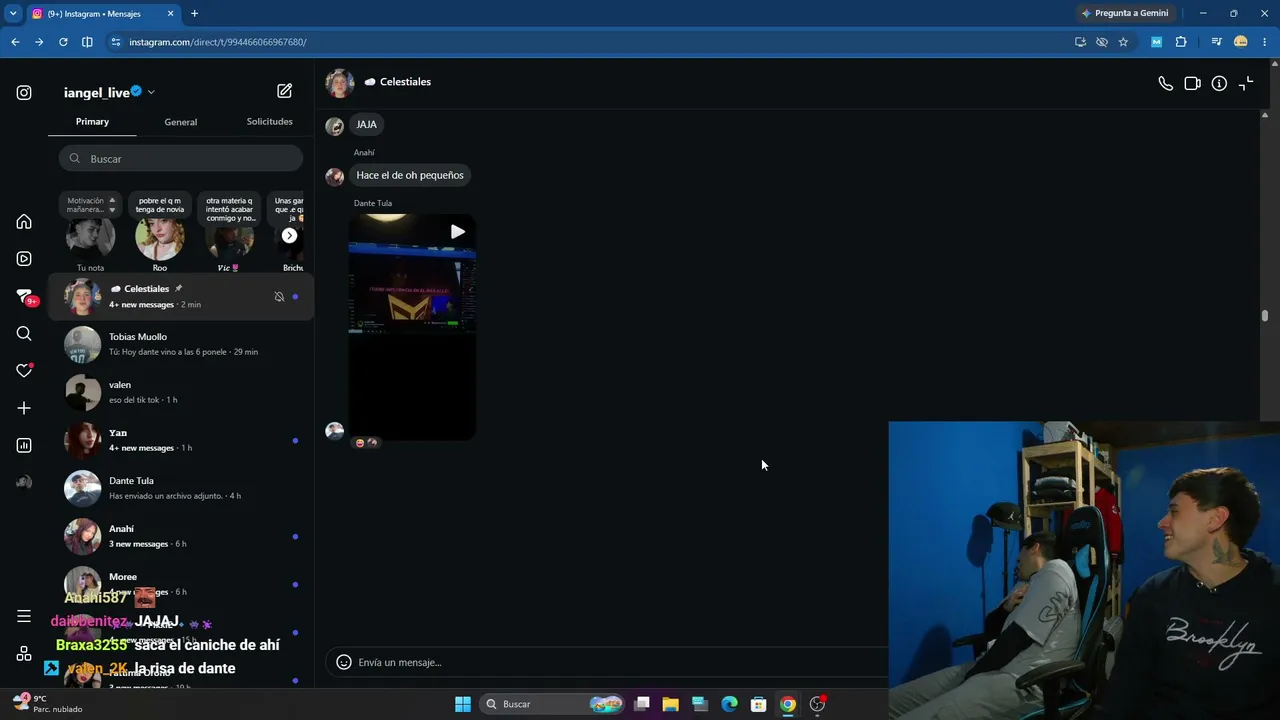Open the Tobias Muollo conversation
Viewport: 1280px width, 720px height.
181,344
